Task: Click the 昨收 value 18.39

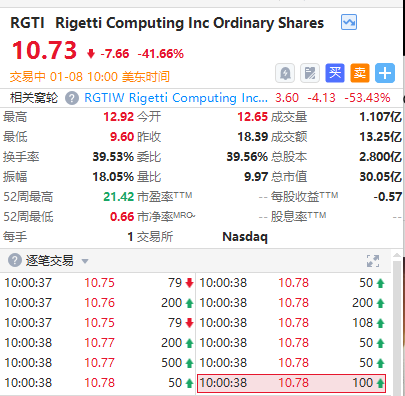Action: [252, 137]
